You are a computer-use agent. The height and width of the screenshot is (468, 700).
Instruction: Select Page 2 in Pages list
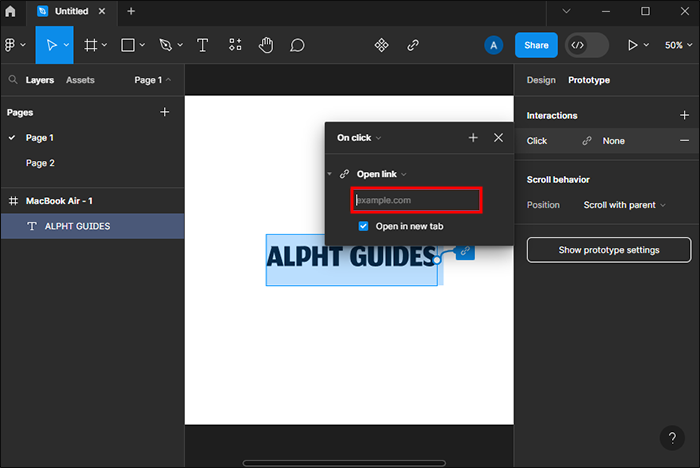point(40,162)
